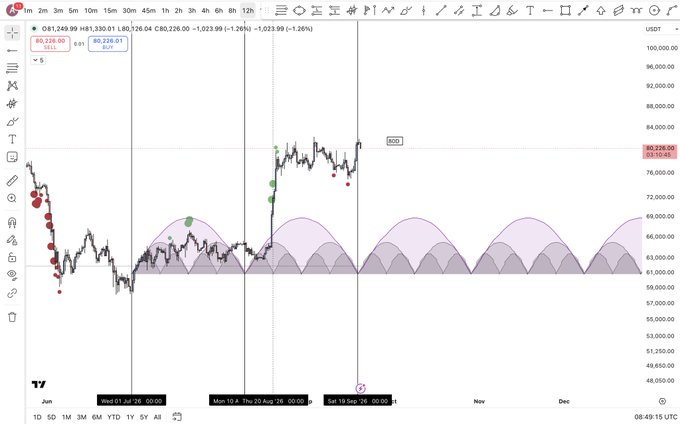Select the rectangle tool in top toolbar
This screenshot has width=680, height=424.
click(x=565, y=10)
